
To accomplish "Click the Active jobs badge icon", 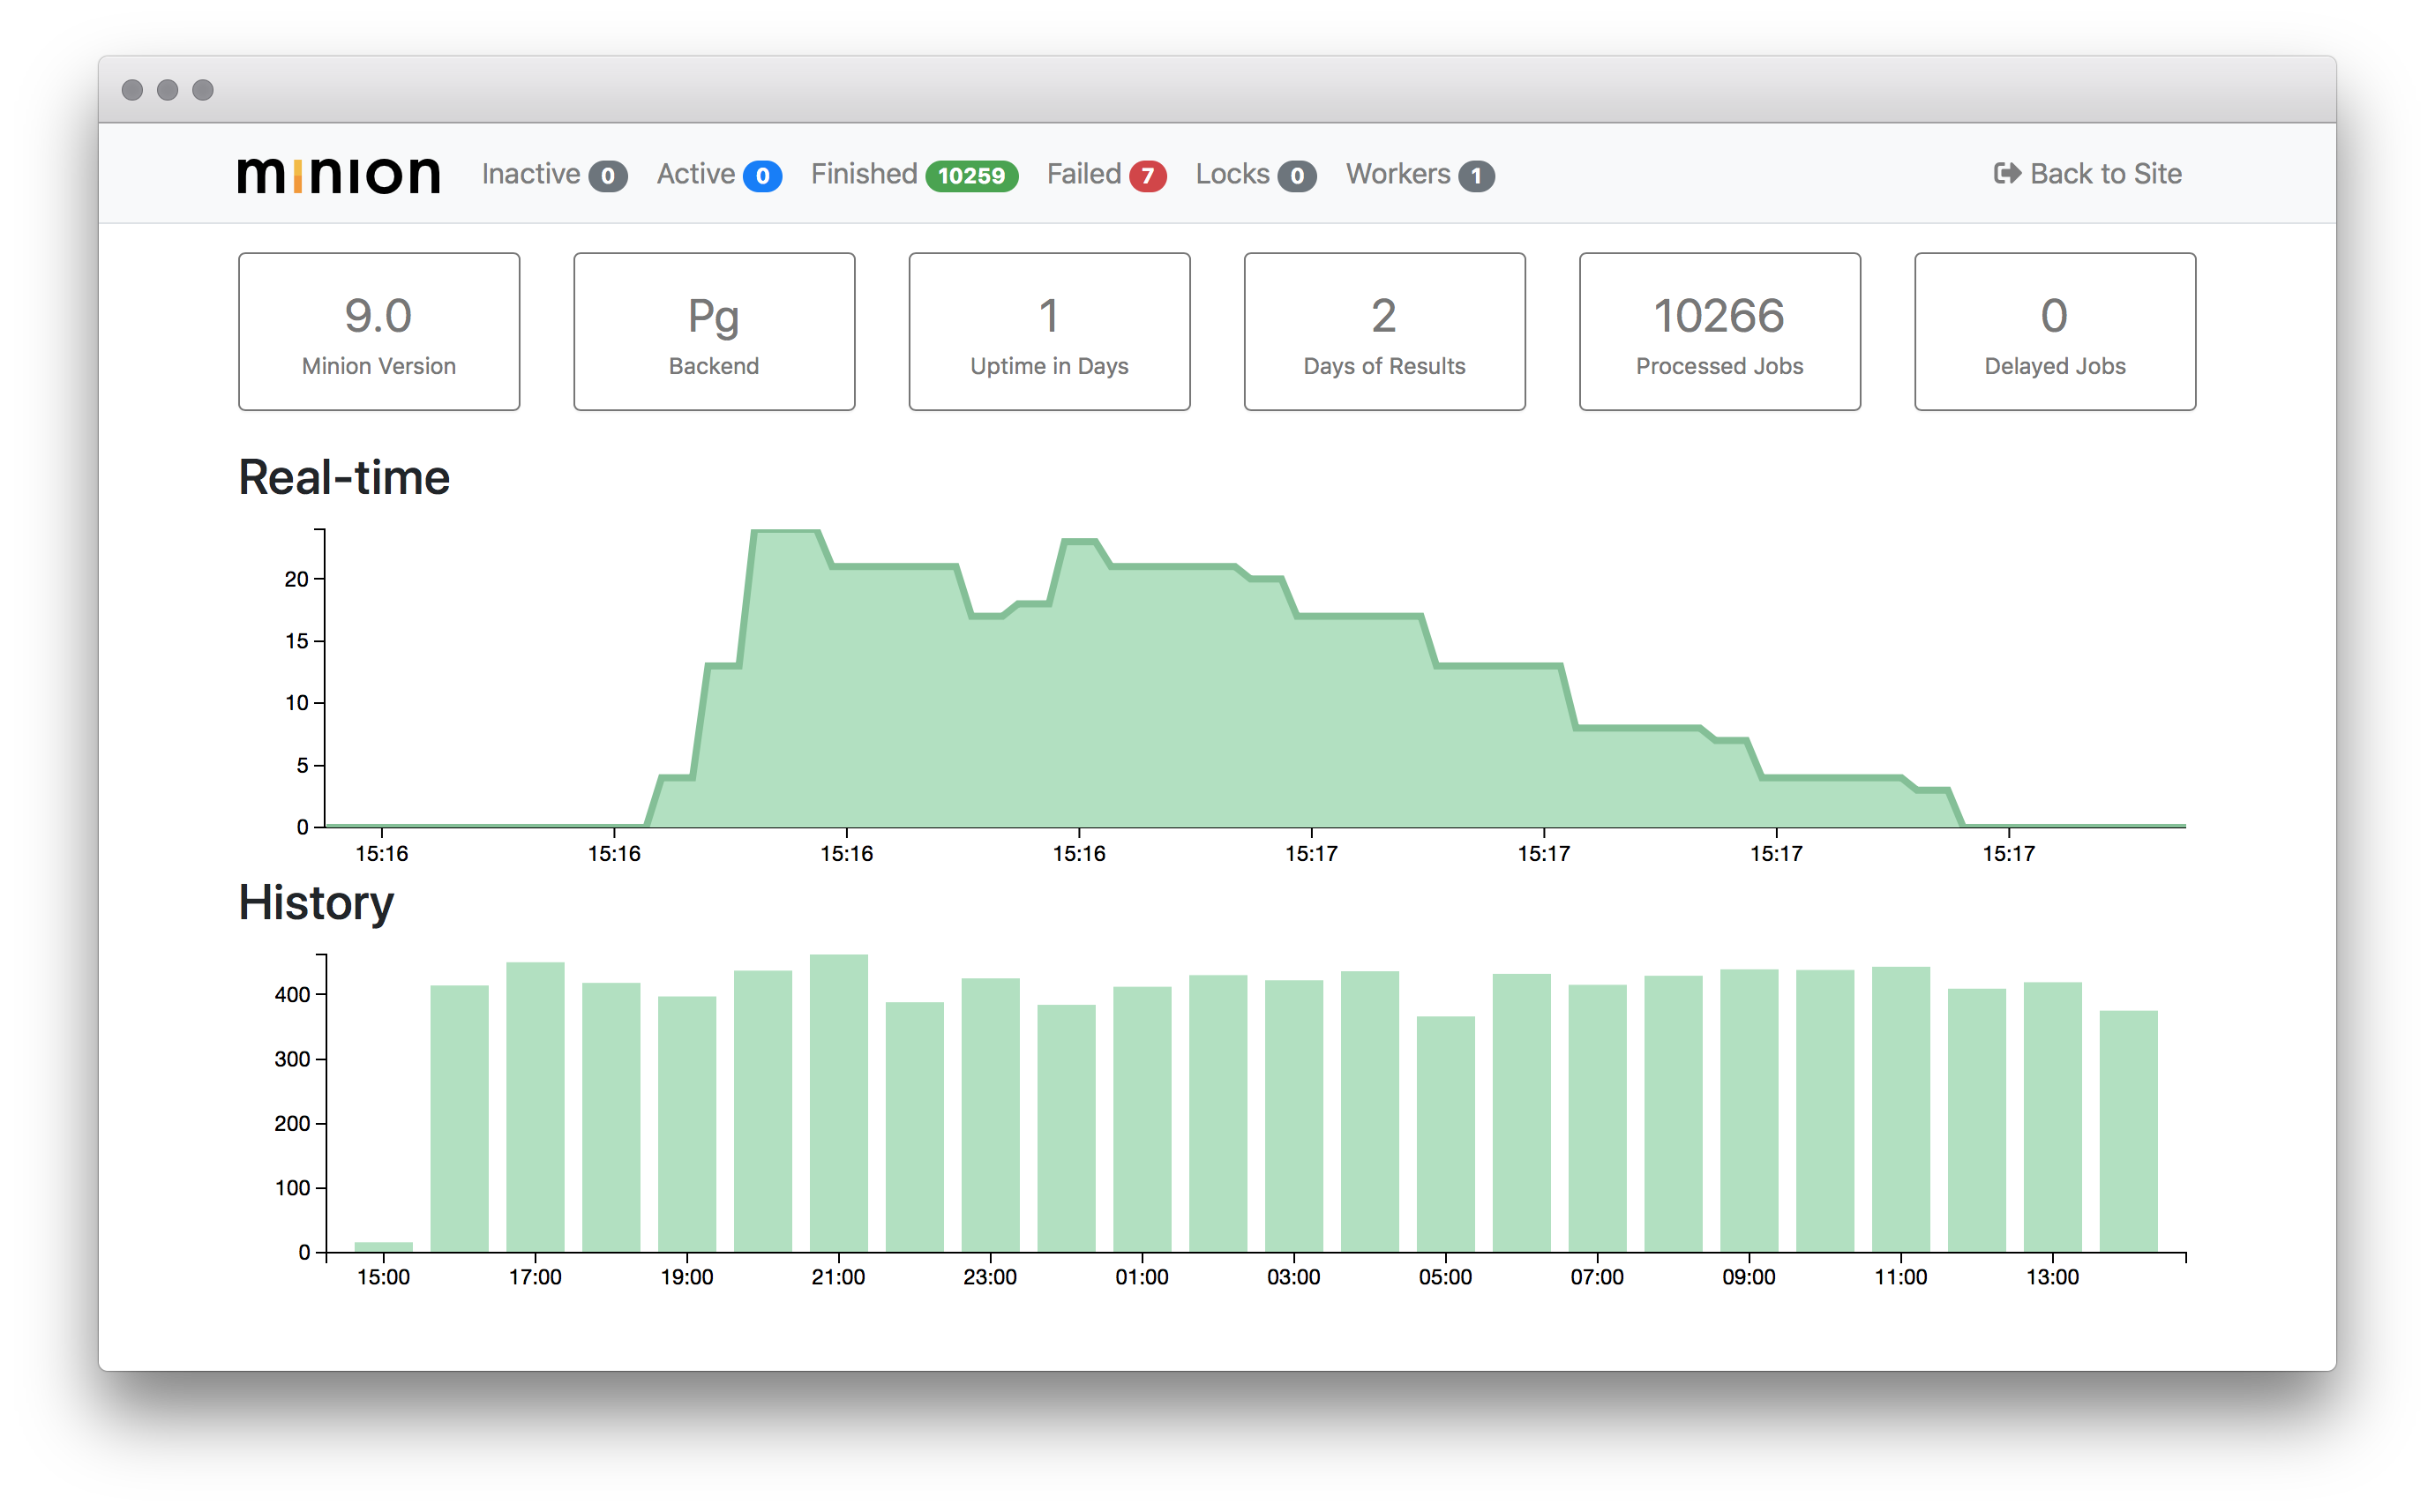I will click(761, 172).
